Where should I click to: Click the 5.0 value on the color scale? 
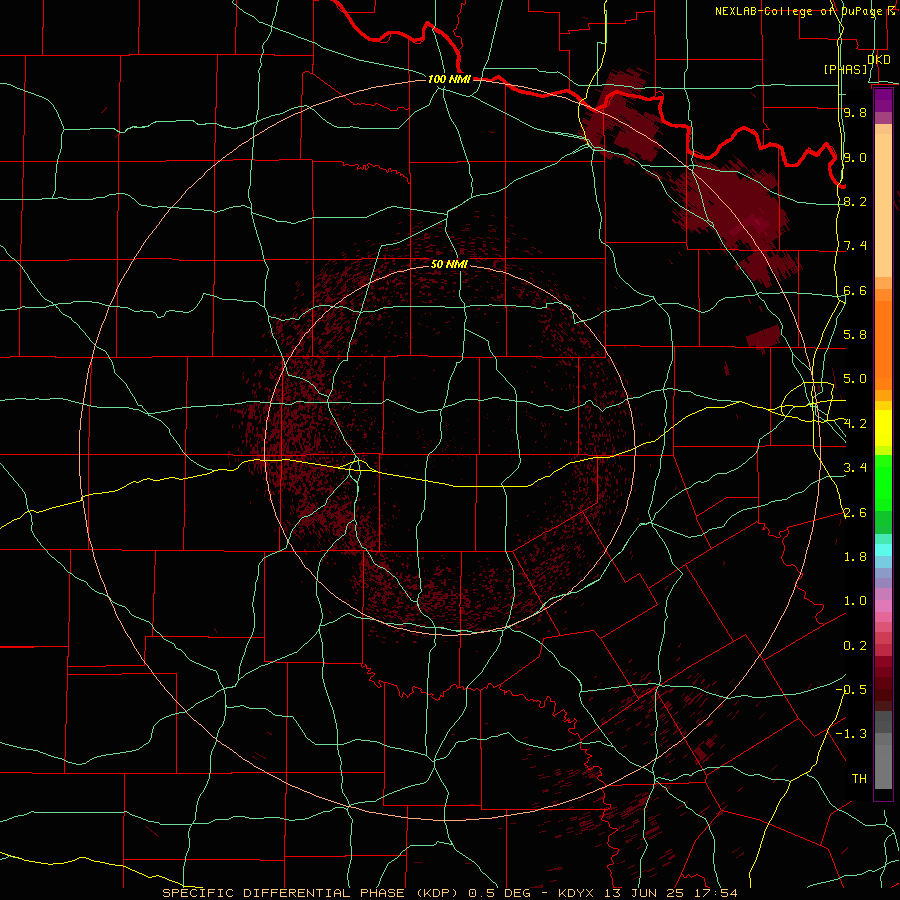click(855, 379)
